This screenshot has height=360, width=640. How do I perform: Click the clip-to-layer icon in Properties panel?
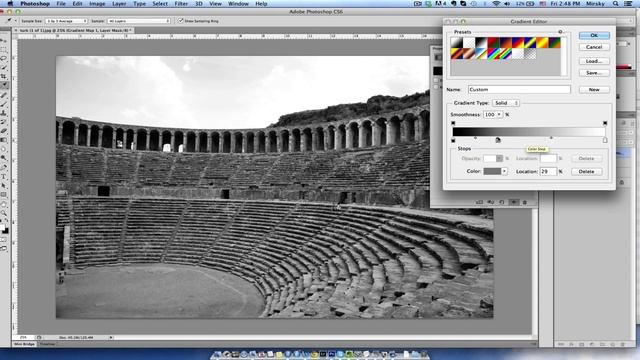[479, 202]
